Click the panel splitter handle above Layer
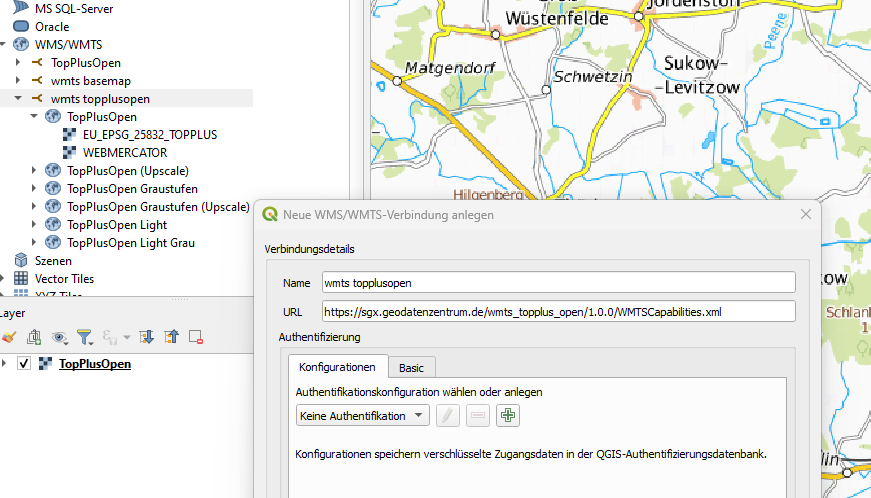This screenshot has height=498, width=871. pyautogui.click(x=179, y=299)
